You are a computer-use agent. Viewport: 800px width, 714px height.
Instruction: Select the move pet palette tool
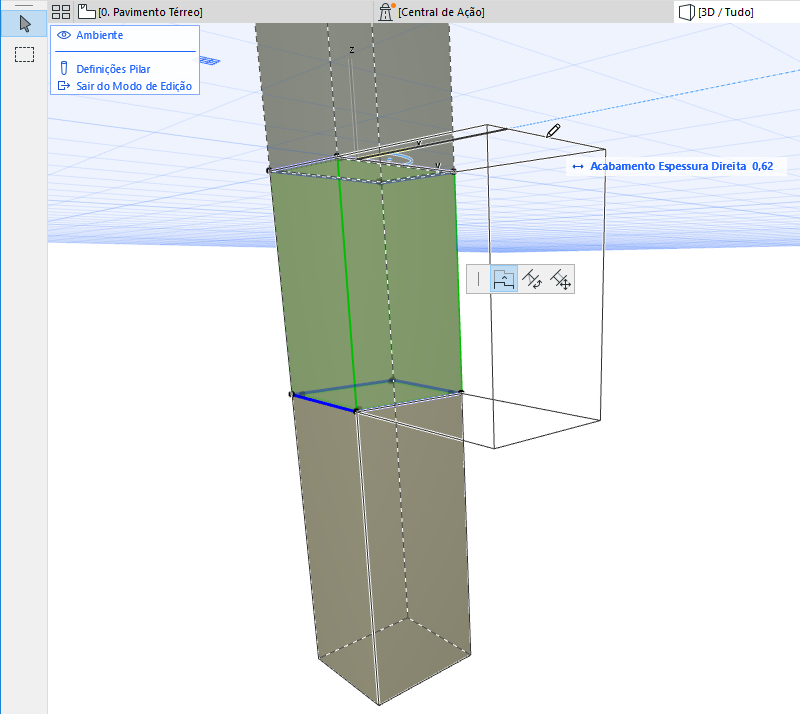(x=560, y=279)
